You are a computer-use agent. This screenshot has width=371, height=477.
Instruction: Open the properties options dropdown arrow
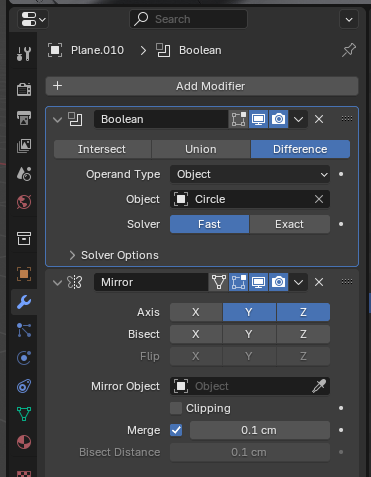click(349, 19)
